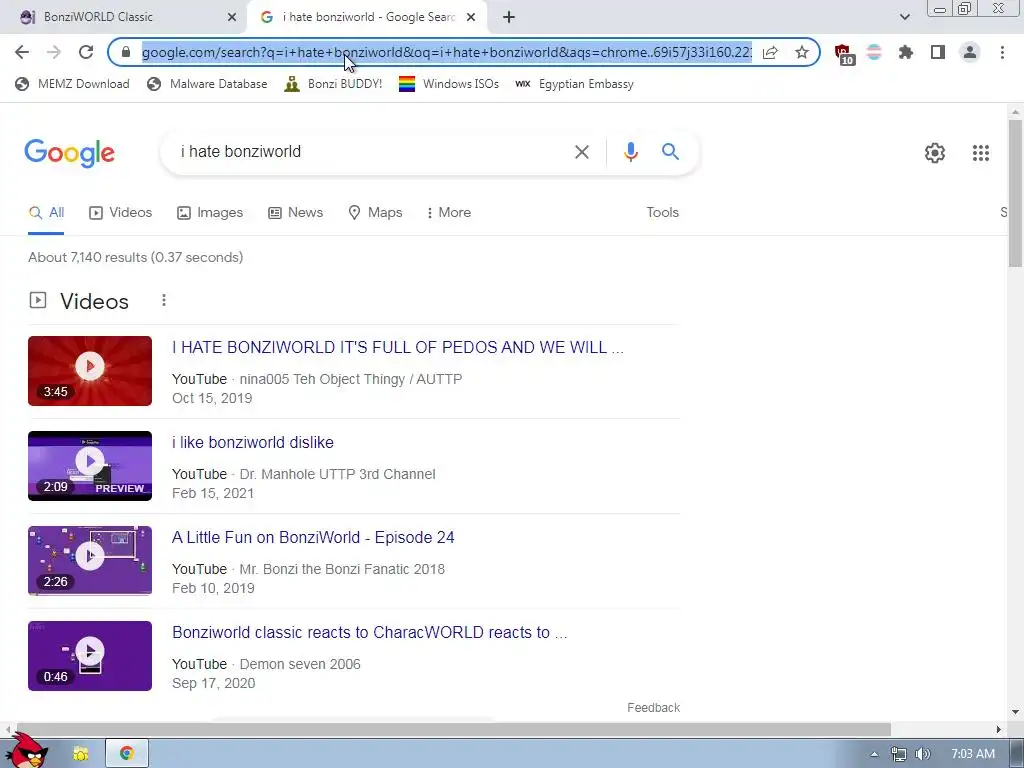Open the Malware Database bookmark
Viewport: 1024px width, 768px height.
coord(207,84)
